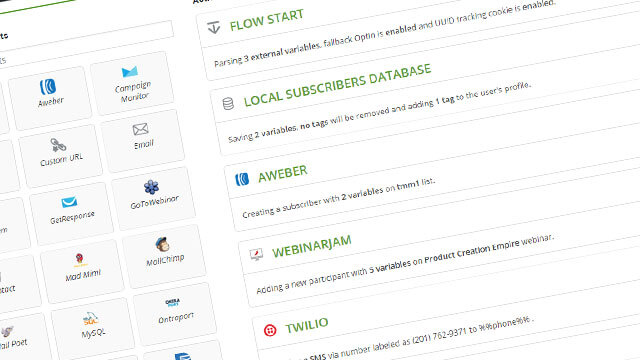Open the TWILIO step heading
The width and height of the screenshot is (640, 360).
(x=307, y=326)
